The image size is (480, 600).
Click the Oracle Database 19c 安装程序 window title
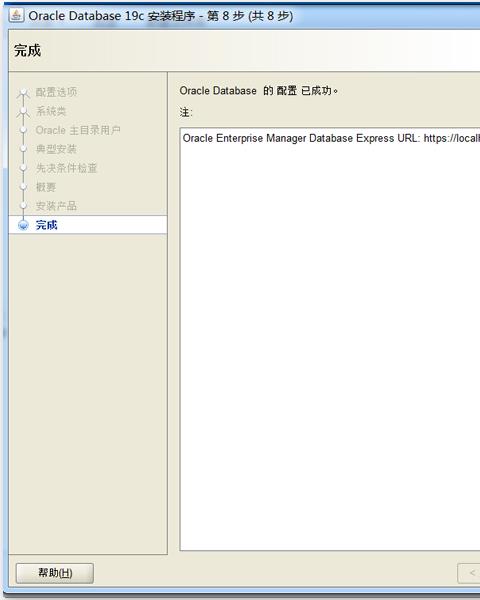pyautogui.click(x=161, y=16)
